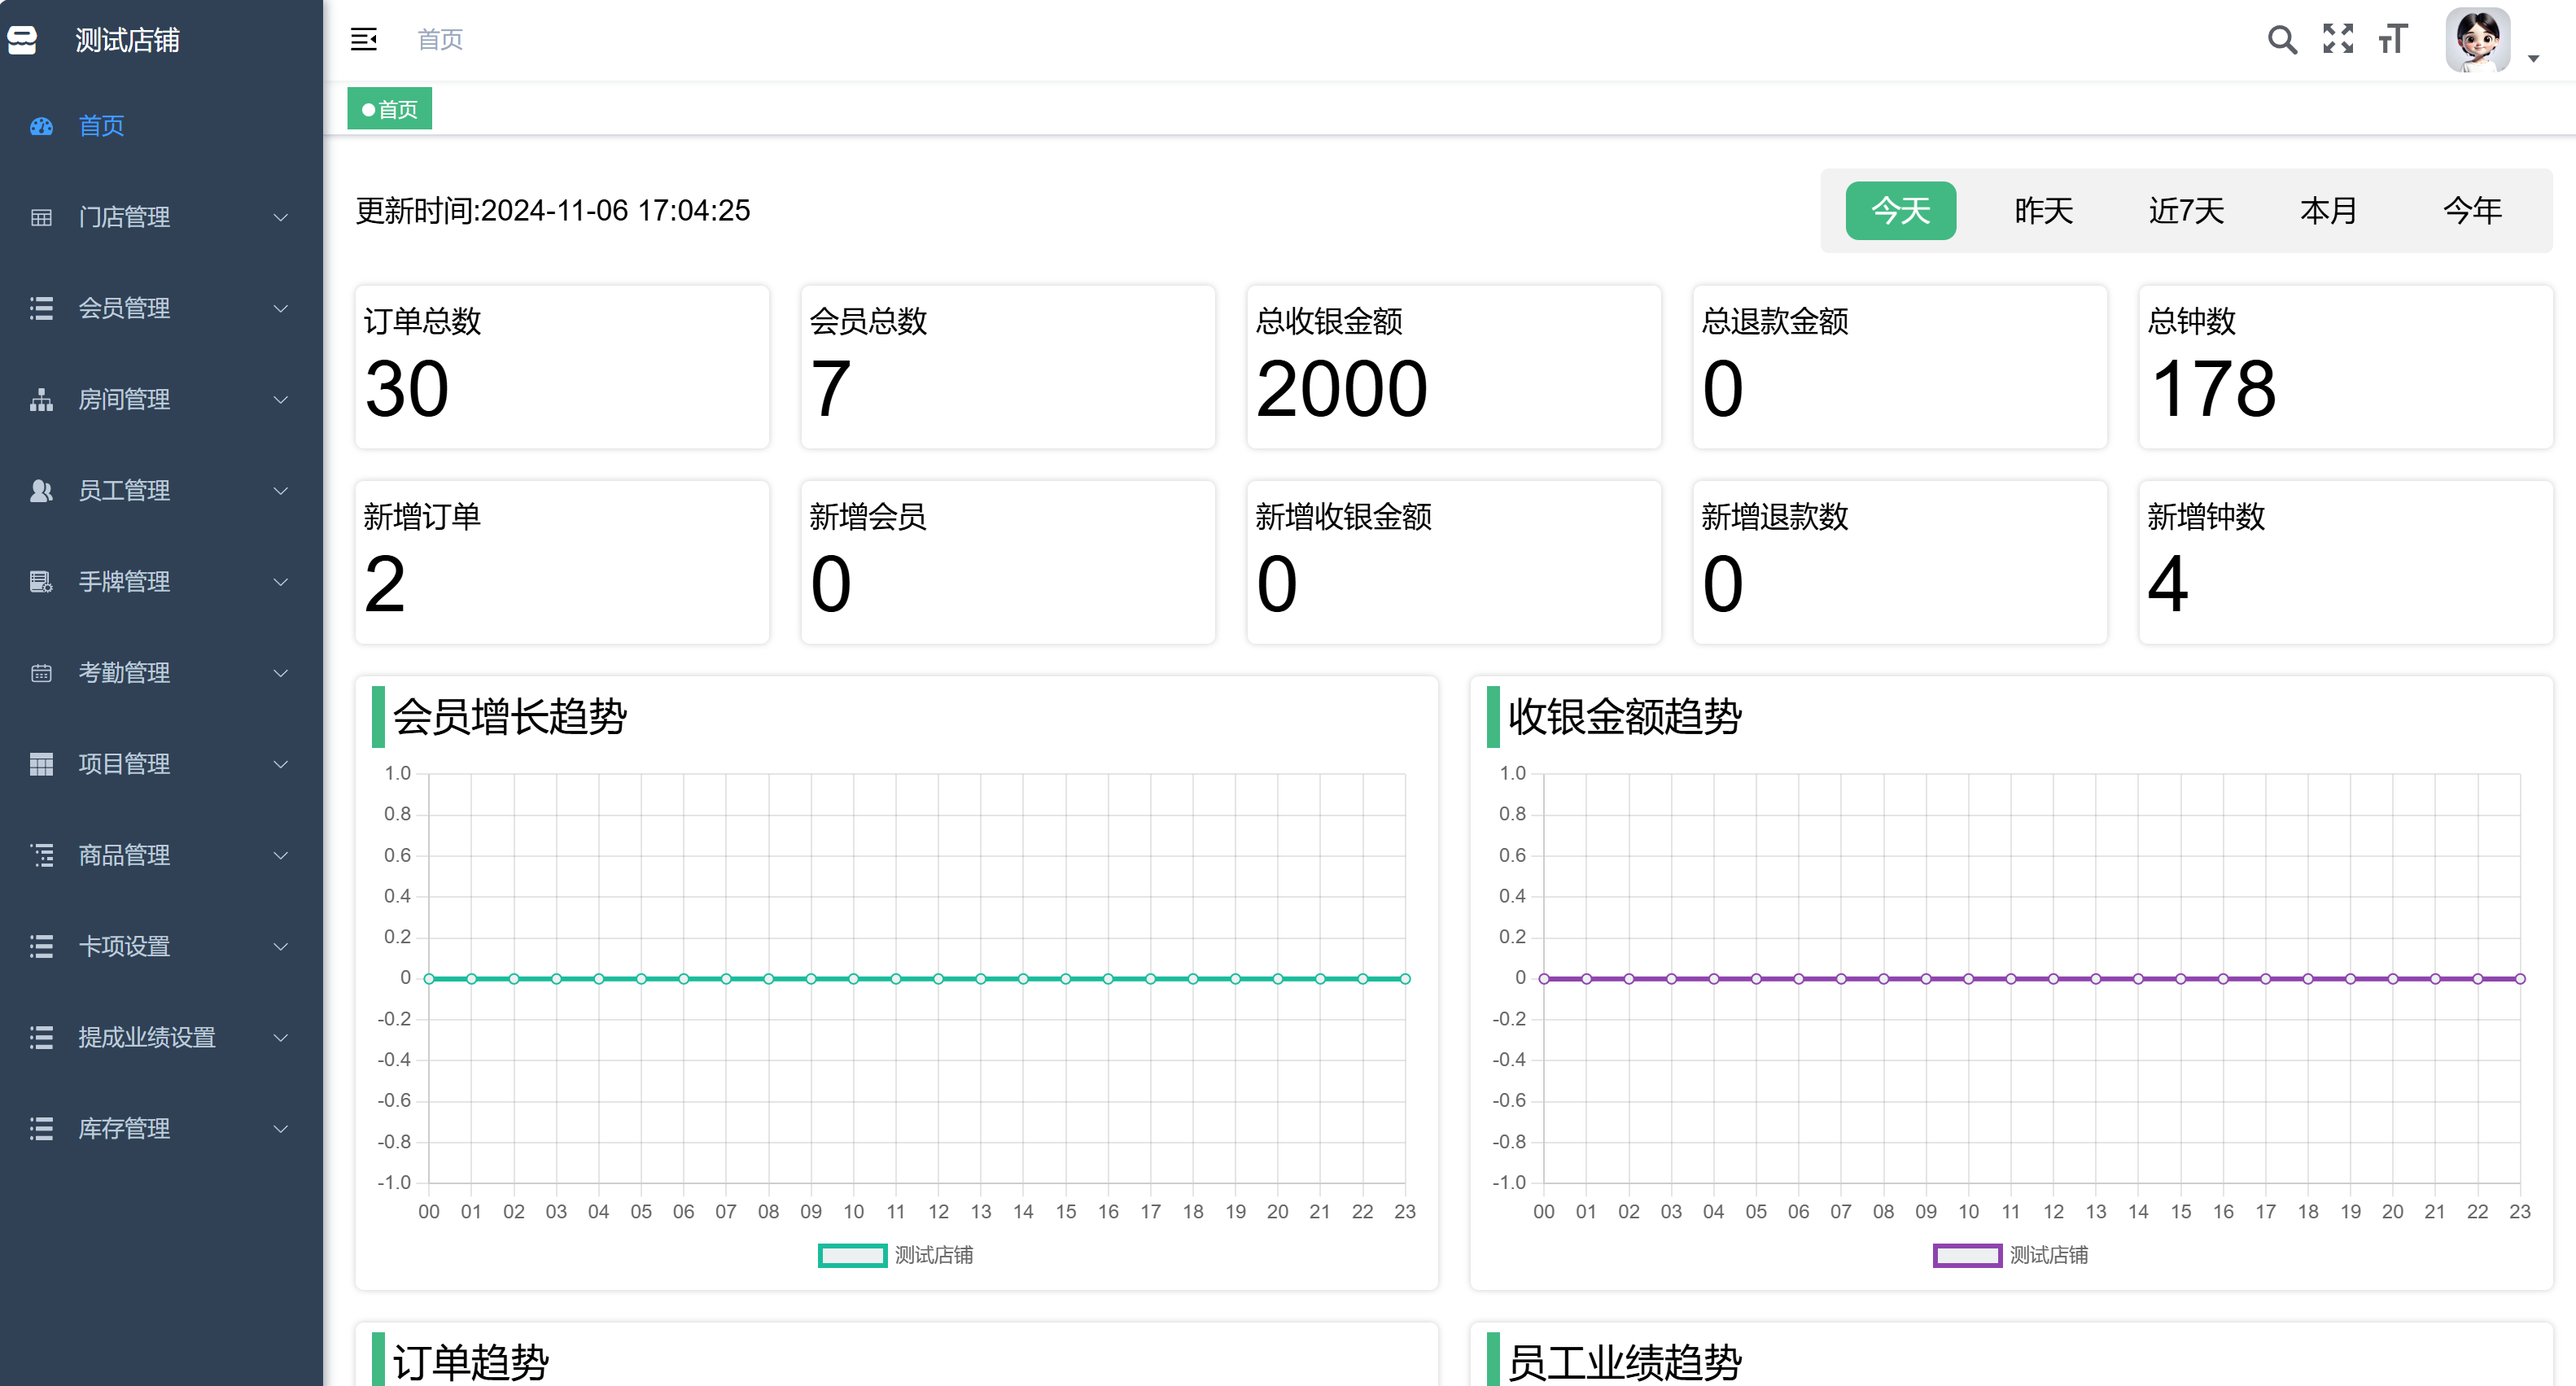
Task: Expand 考勤管理 menu chevron
Action: pyautogui.click(x=281, y=673)
